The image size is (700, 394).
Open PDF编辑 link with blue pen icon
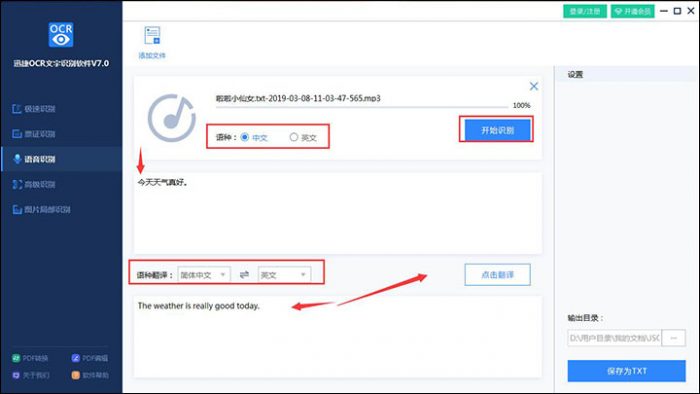click(90, 358)
